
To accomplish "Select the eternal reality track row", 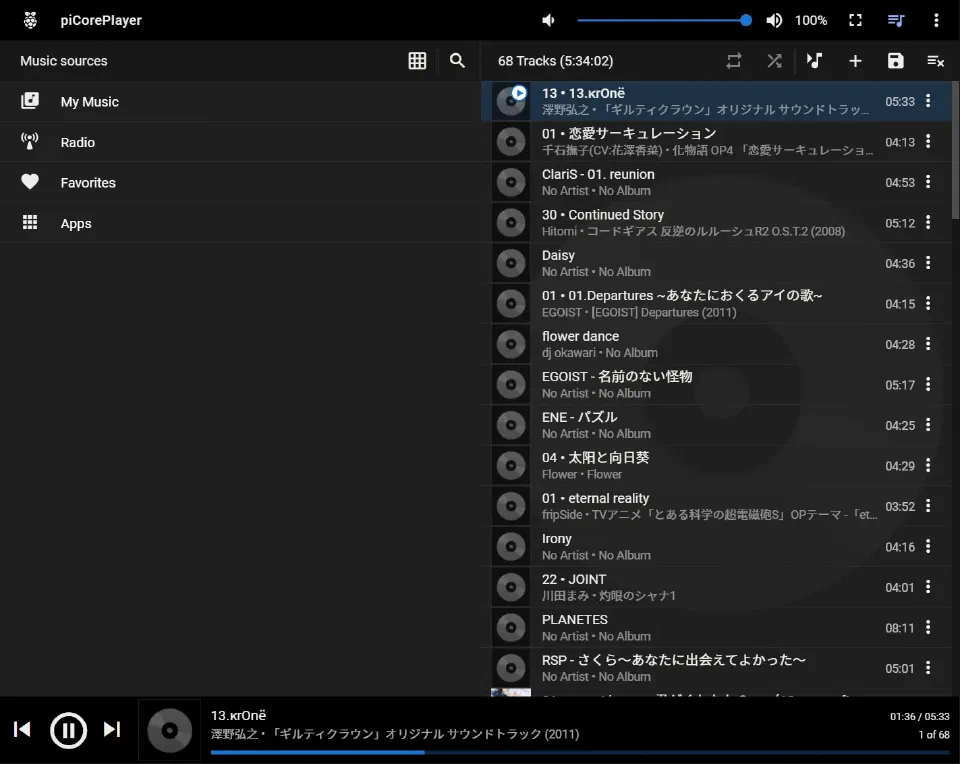I will (x=716, y=506).
